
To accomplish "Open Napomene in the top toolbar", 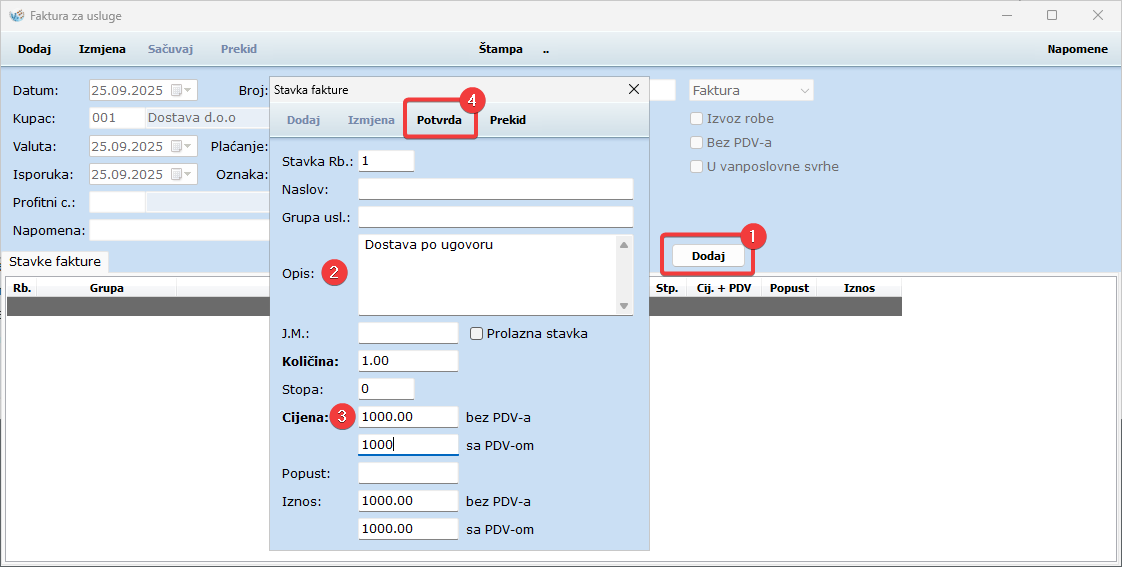I will [x=1077, y=49].
